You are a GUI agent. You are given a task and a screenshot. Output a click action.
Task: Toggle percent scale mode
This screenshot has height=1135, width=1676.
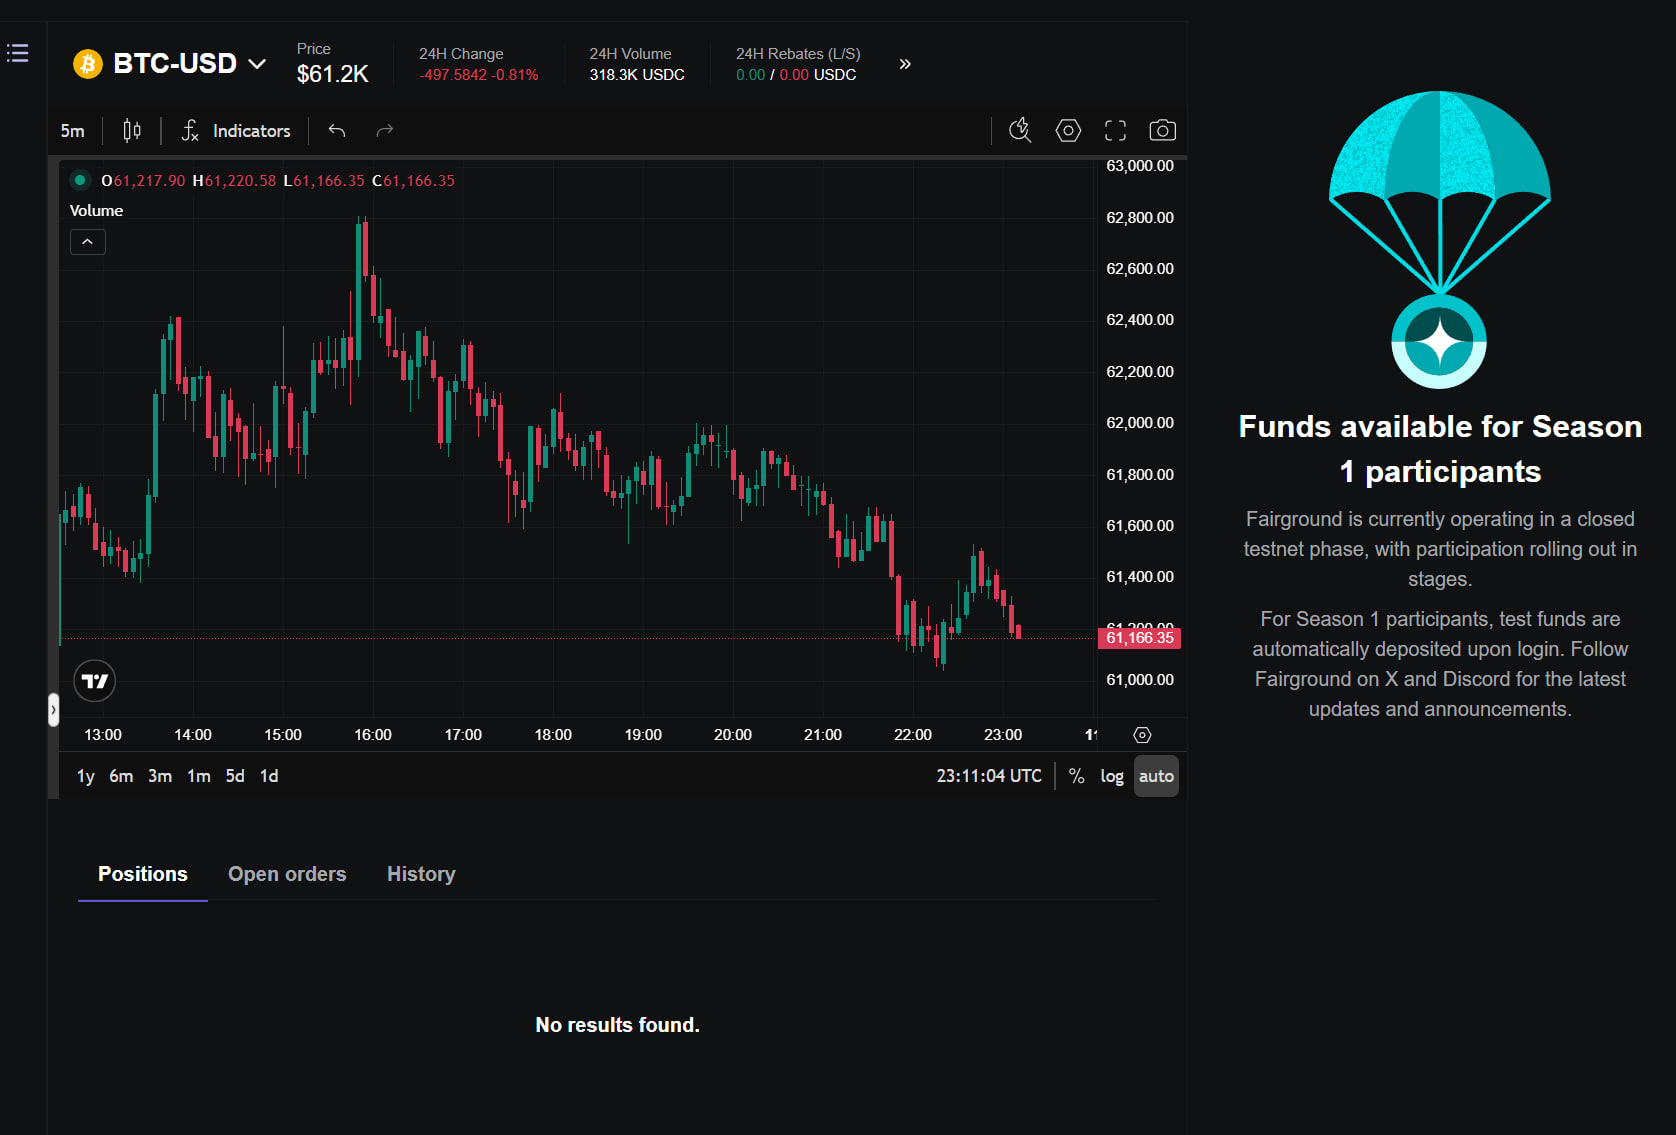click(1077, 776)
